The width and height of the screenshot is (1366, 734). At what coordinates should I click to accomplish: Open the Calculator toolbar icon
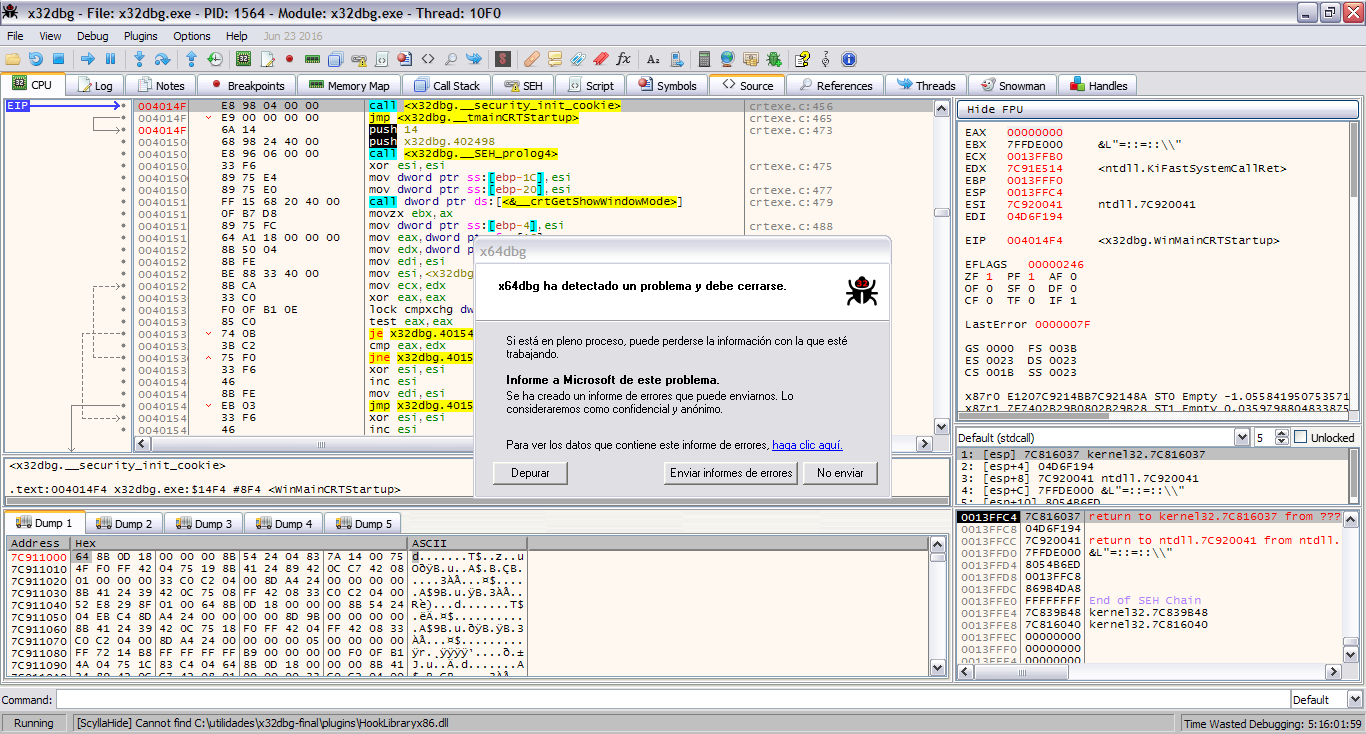pyautogui.click(x=704, y=59)
